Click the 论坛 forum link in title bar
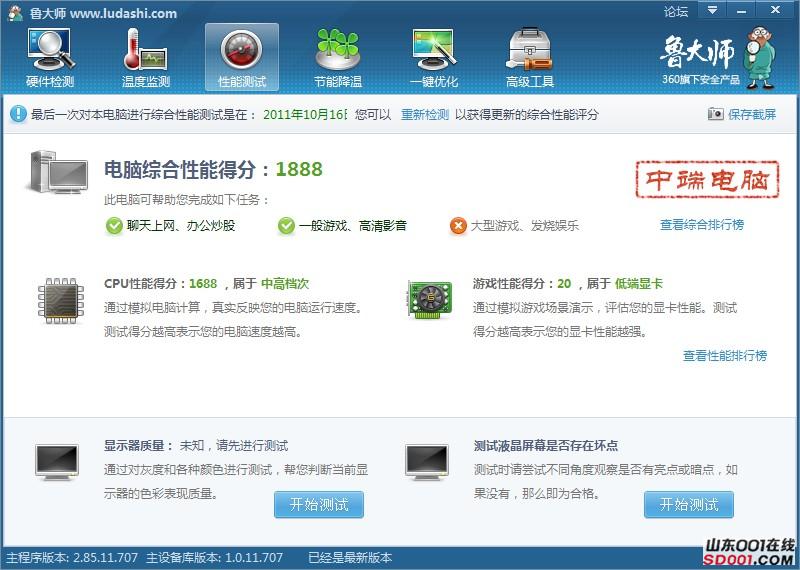Screen dimensions: 800x570 pyautogui.click(x=676, y=12)
